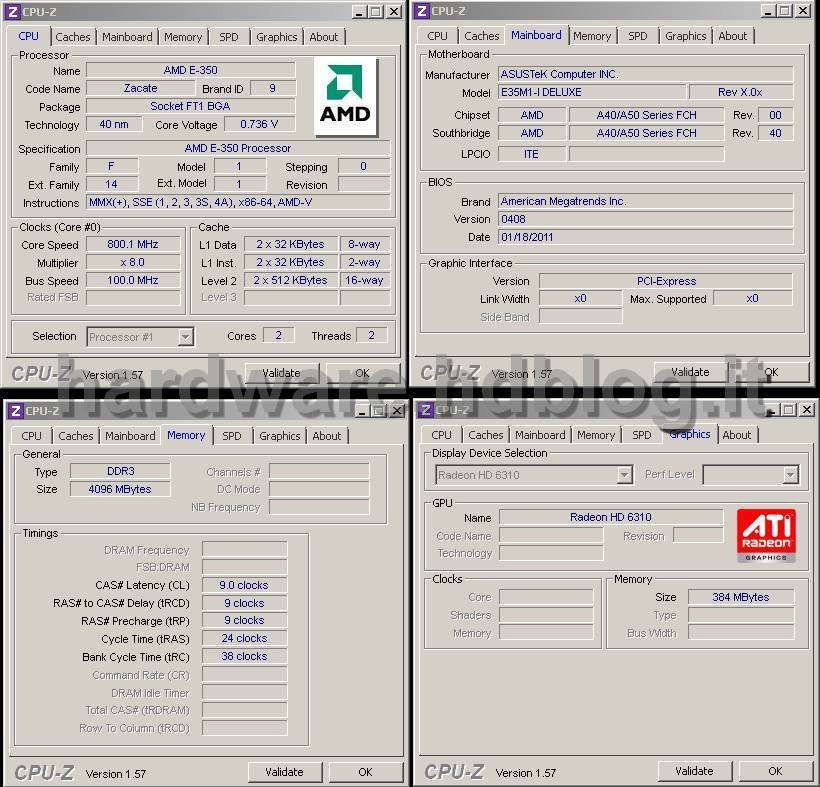
Task: Expand the Perf Level dropdown
Action: pos(790,475)
